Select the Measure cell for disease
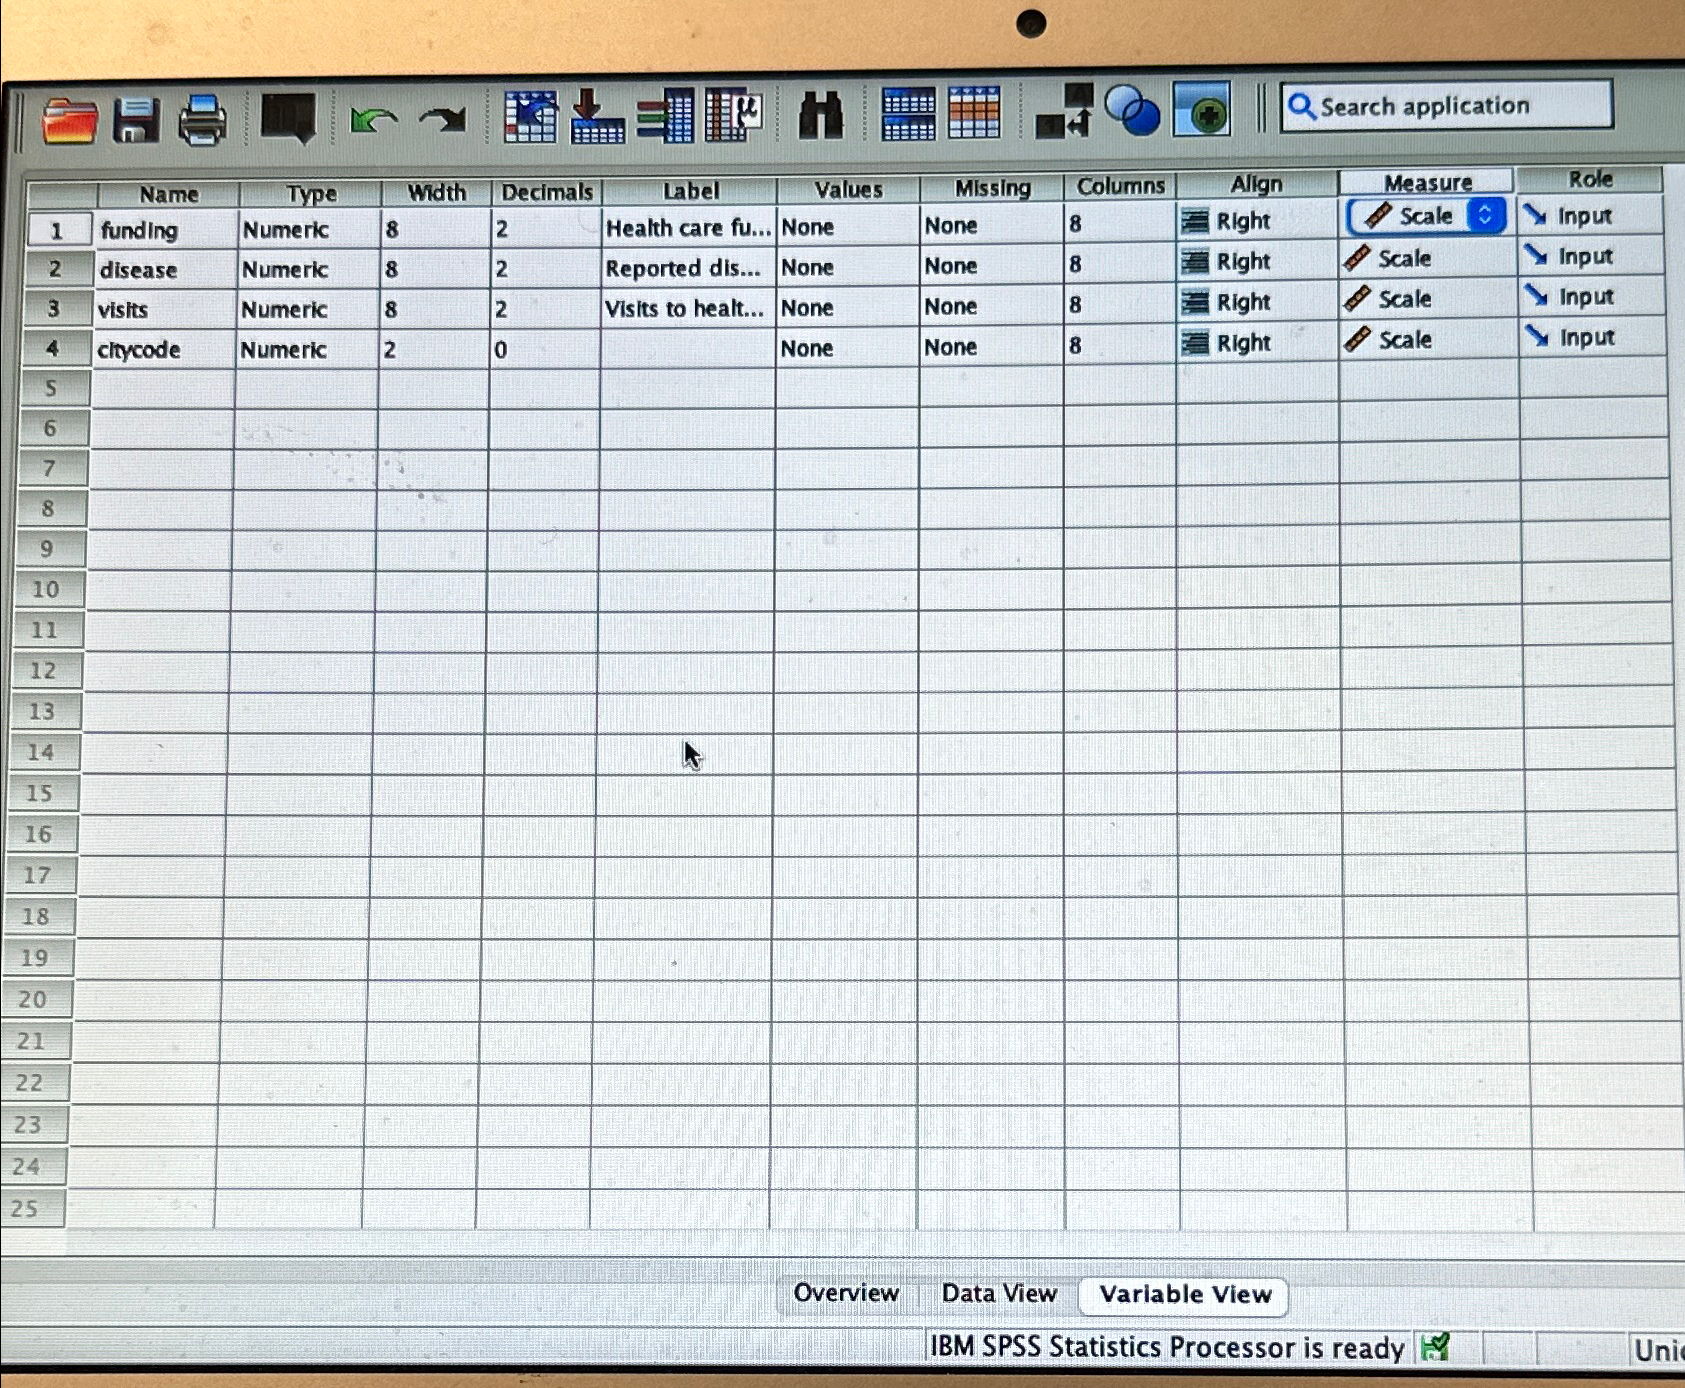Screen dimensions: 1685x1388 pos(1427,258)
